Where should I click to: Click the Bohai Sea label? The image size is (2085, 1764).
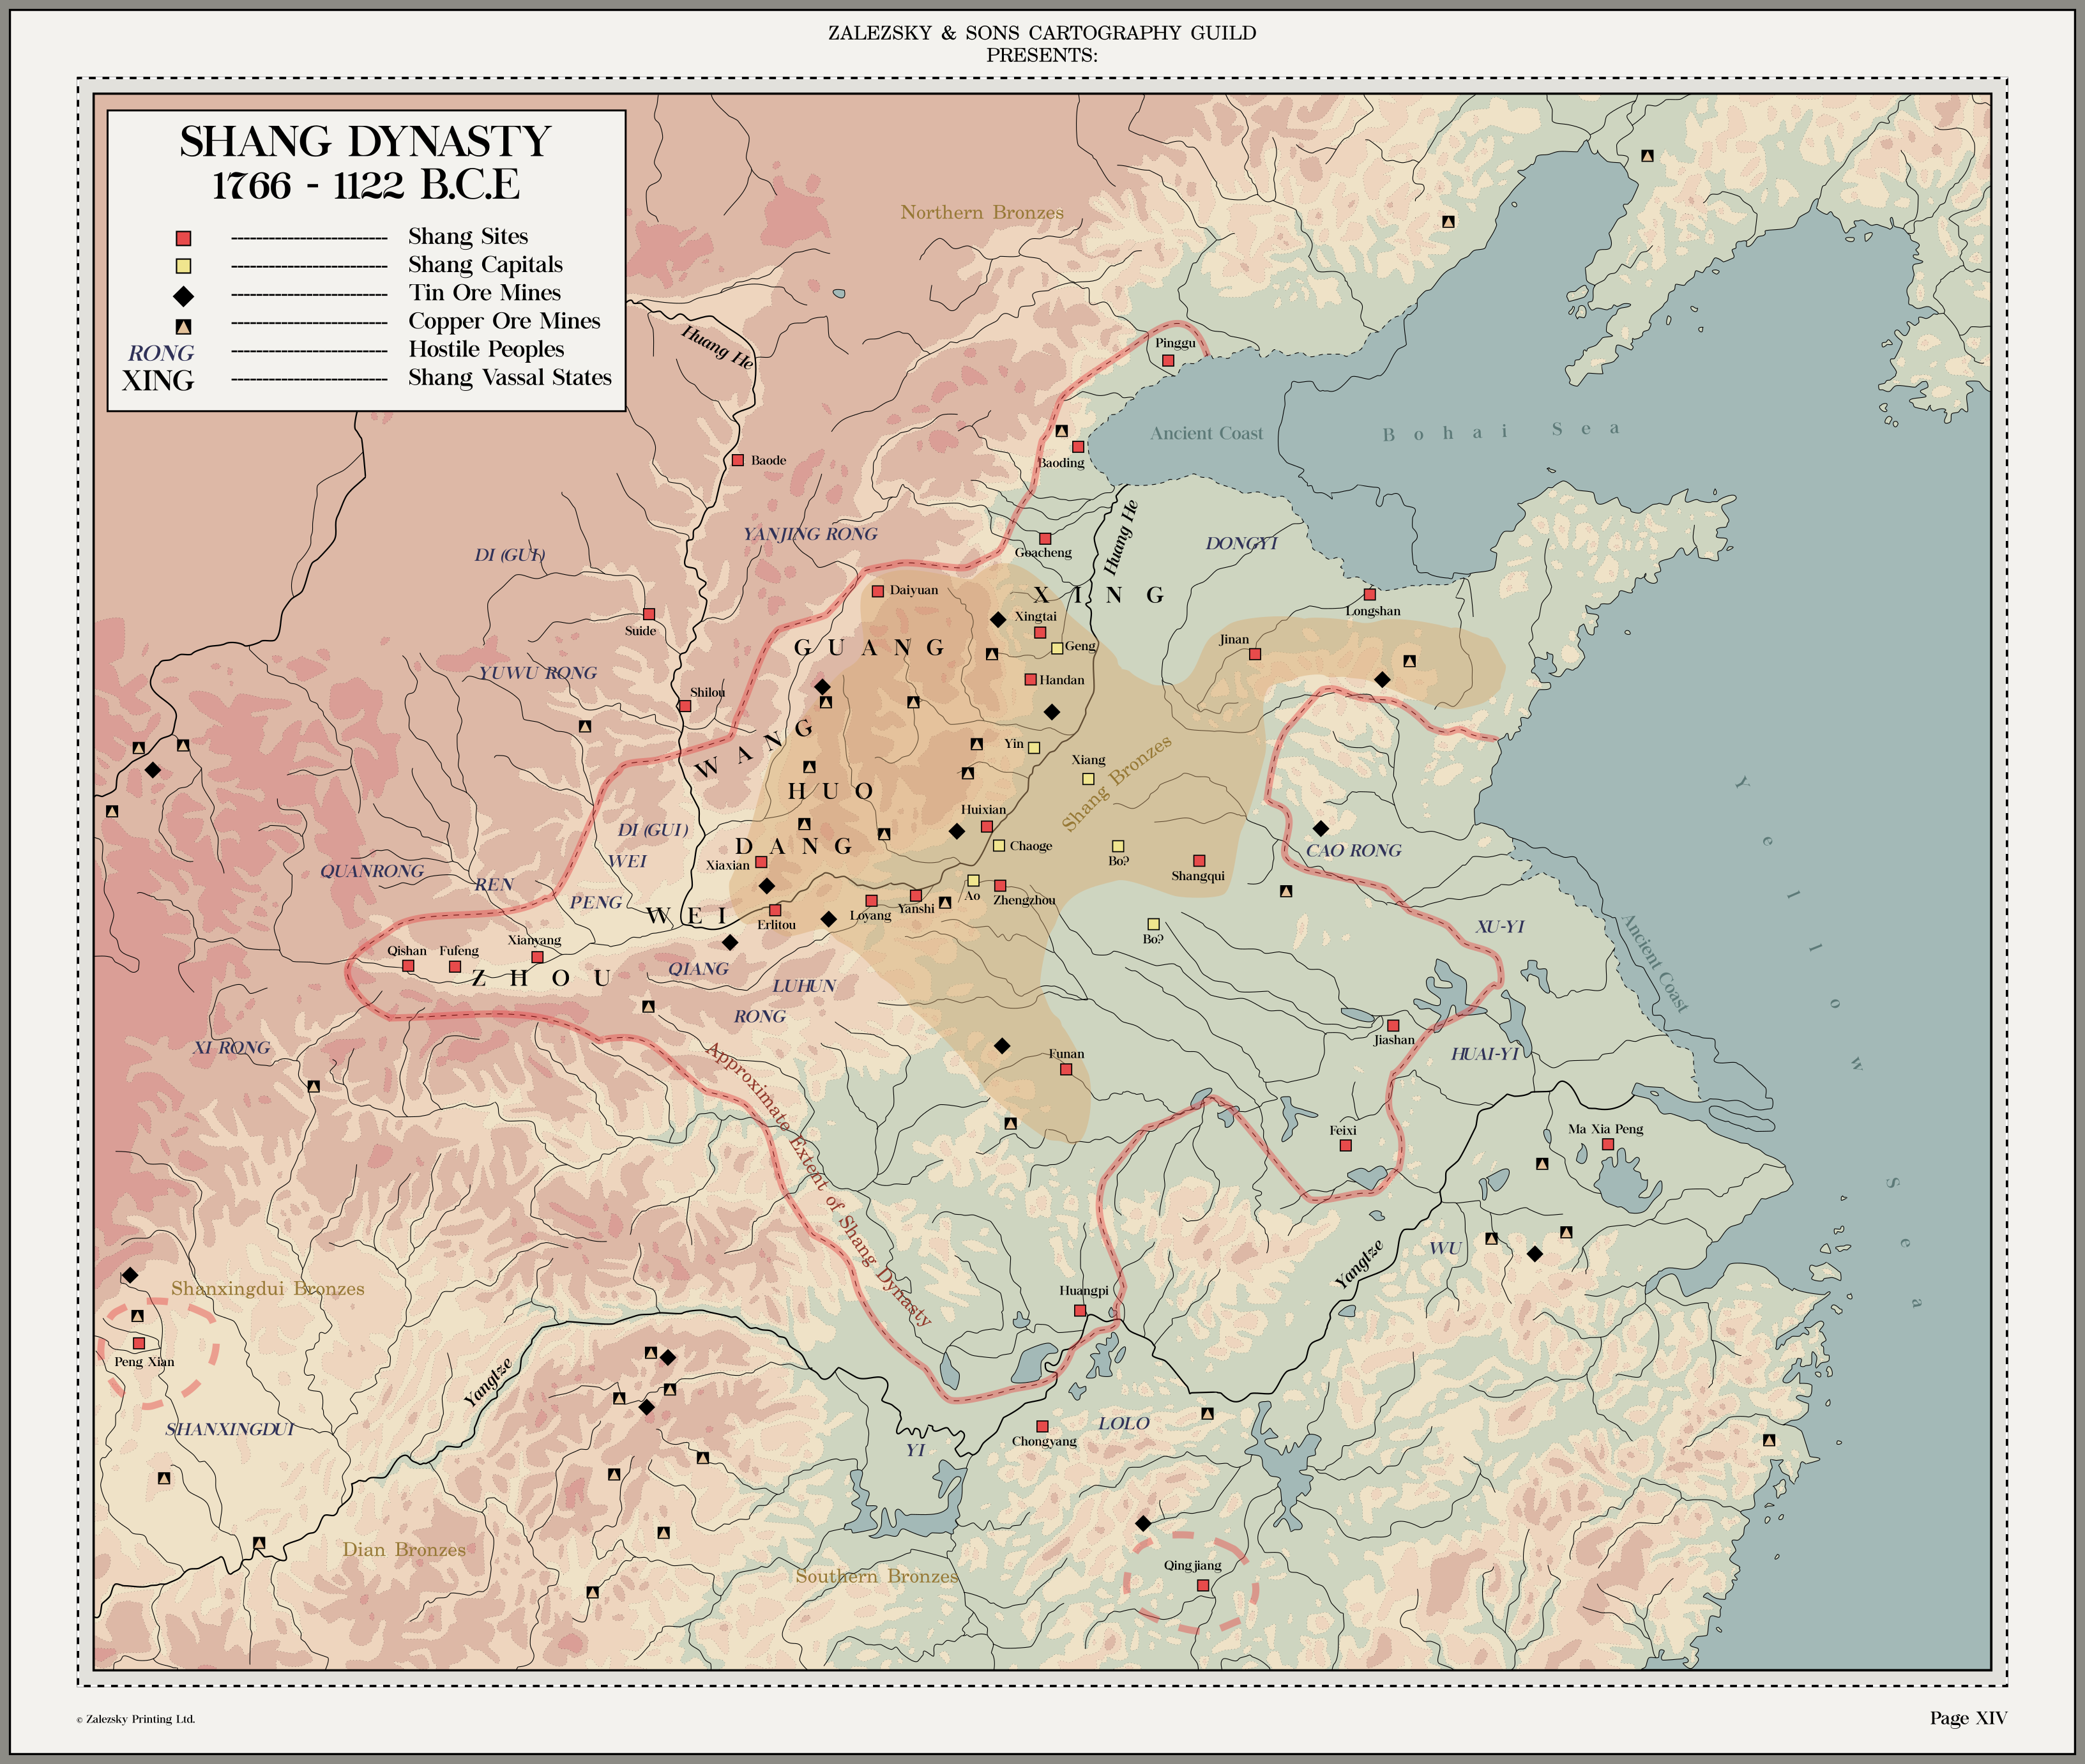(x=1500, y=431)
